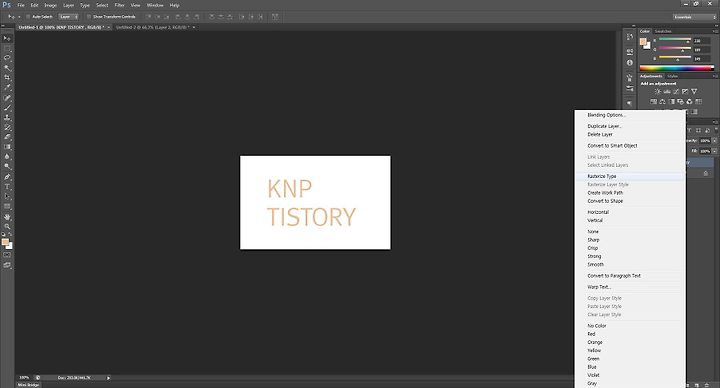This screenshot has height=388, width=720.
Task: Switch to Untitled-2 document tab
Action: click(153, 28)
